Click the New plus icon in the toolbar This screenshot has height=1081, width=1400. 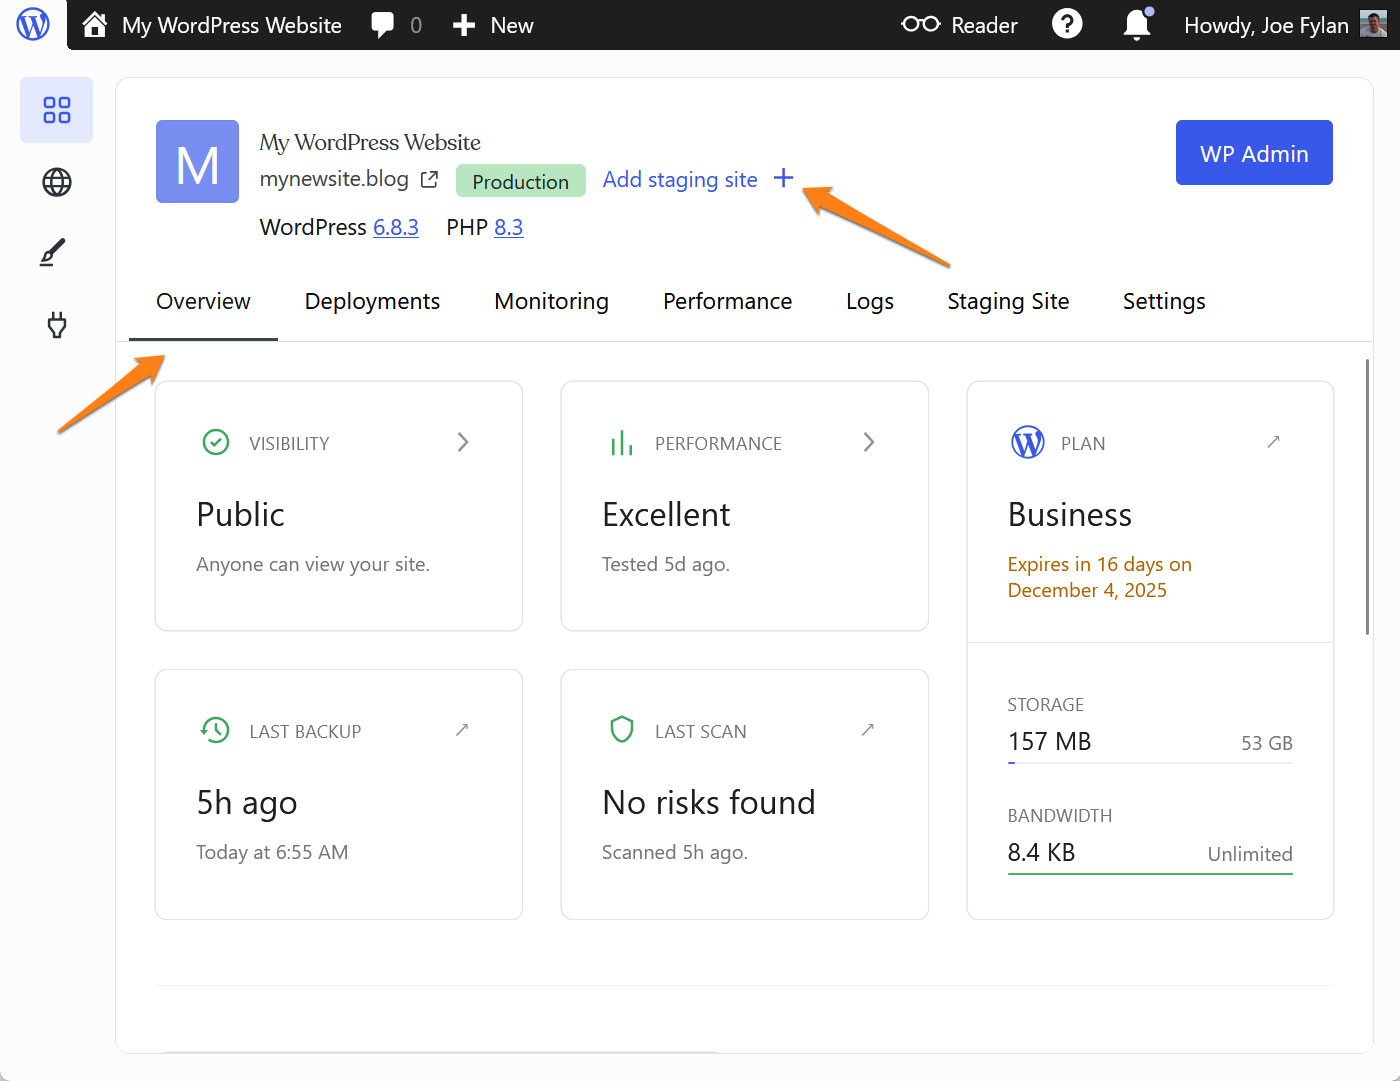point(464,24)
